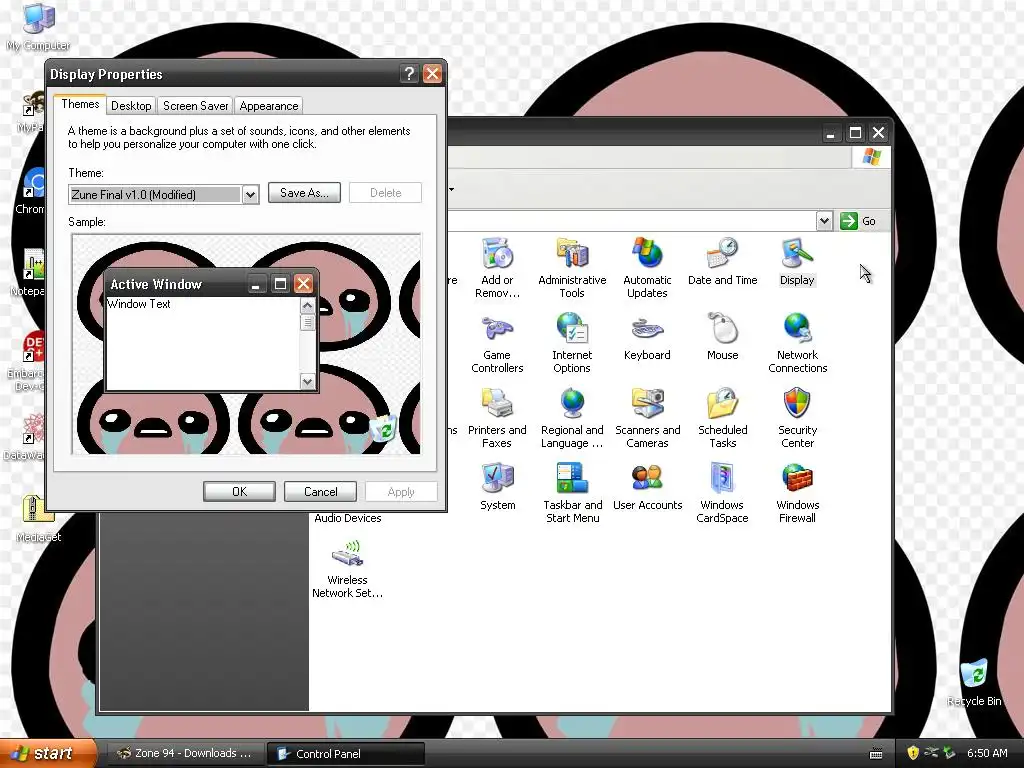The width and height of the screenshot is (1024, 768).
Task: Click OK in Display Properties
Action: [239, 492]
